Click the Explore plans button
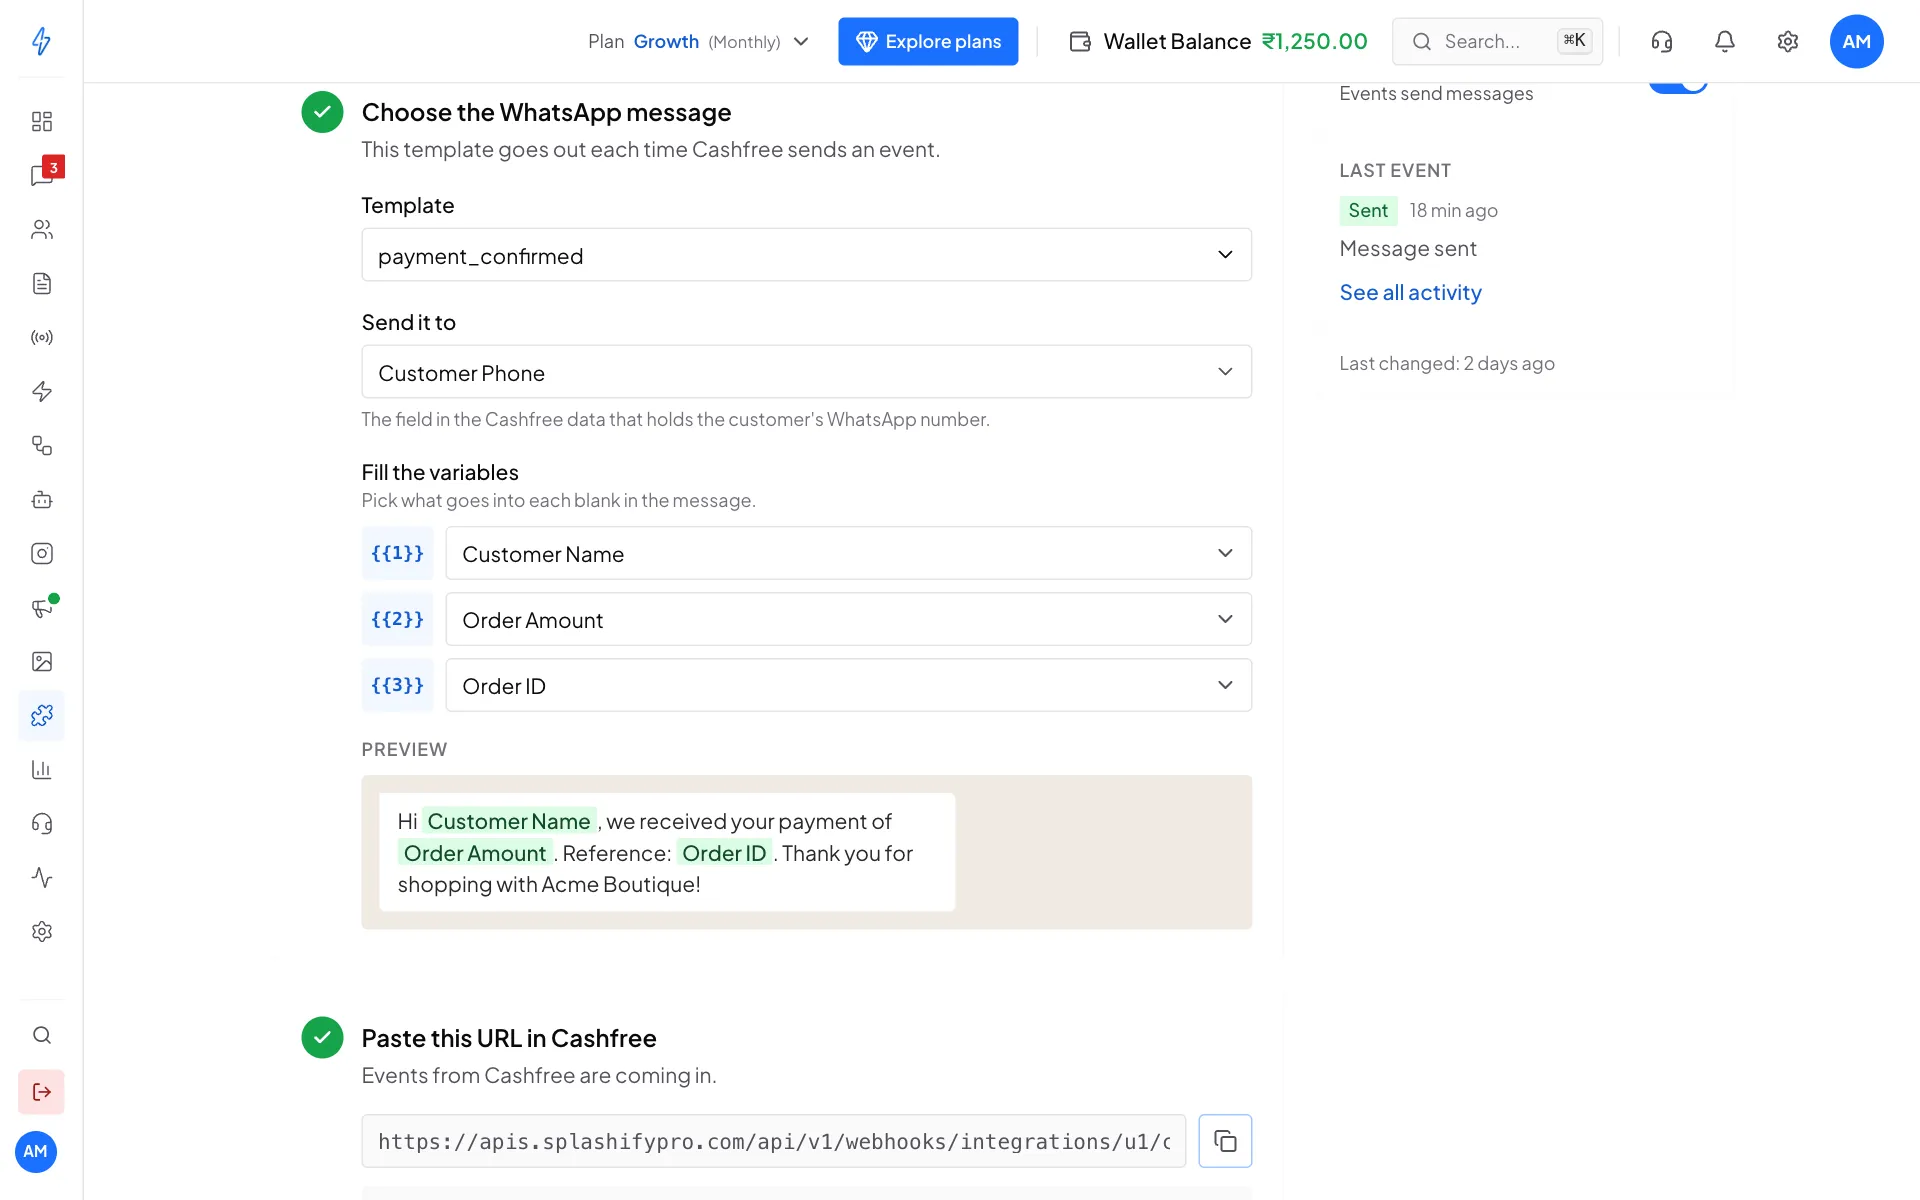 pyautogui.click(x=928, y=41)
